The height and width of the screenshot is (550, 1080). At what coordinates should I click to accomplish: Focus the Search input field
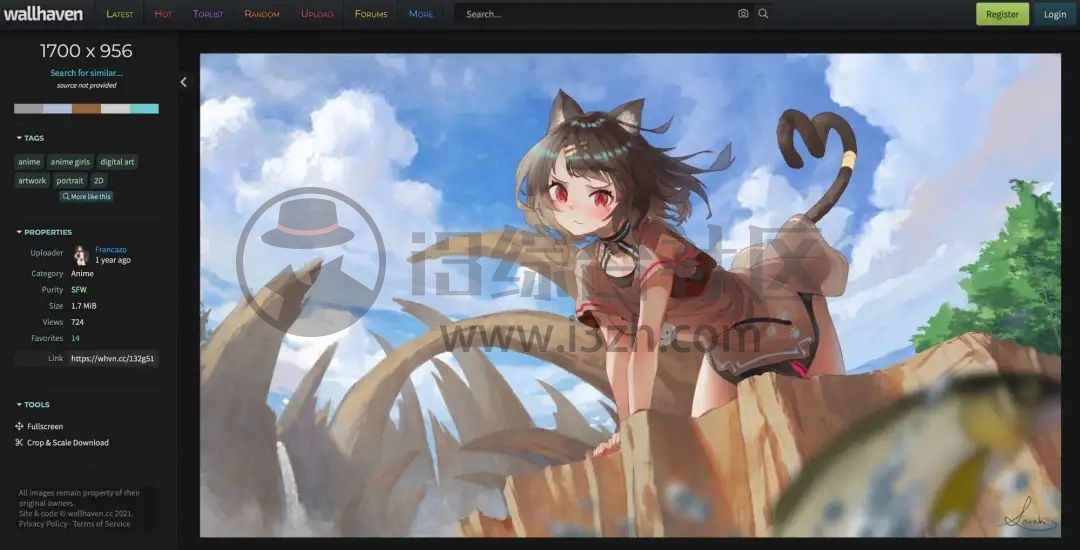pyautogui.click(x=596, y=14)
